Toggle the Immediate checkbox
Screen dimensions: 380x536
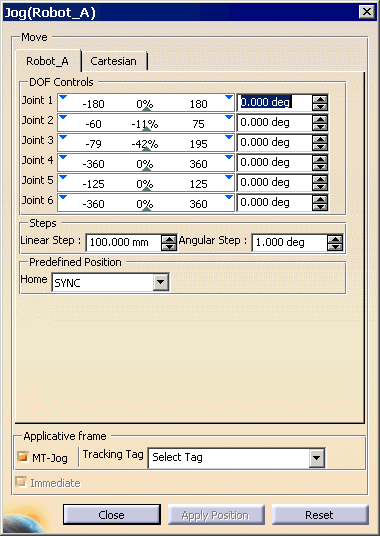coord(21,482)
